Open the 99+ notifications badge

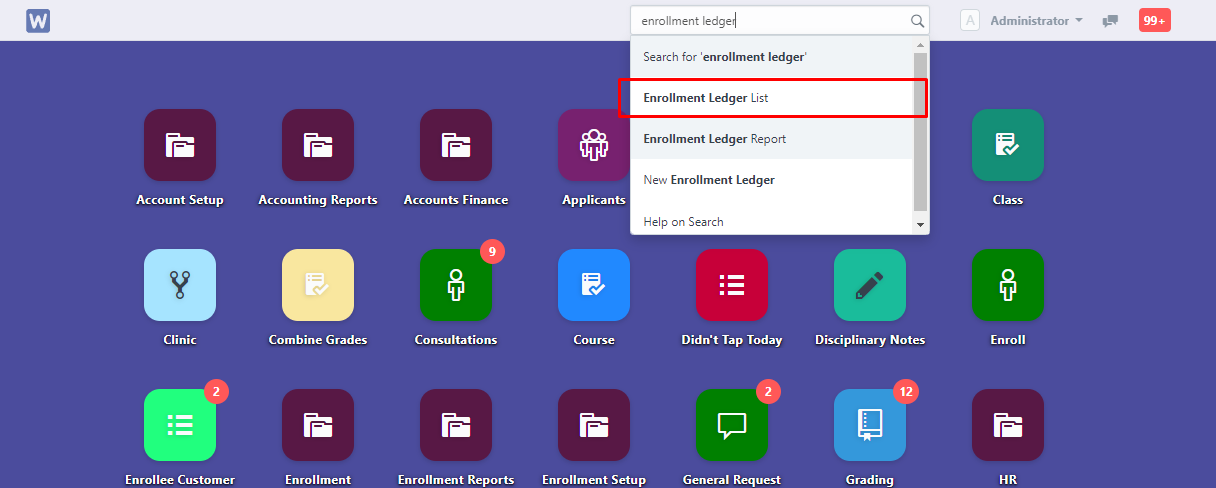(1155, 20)
